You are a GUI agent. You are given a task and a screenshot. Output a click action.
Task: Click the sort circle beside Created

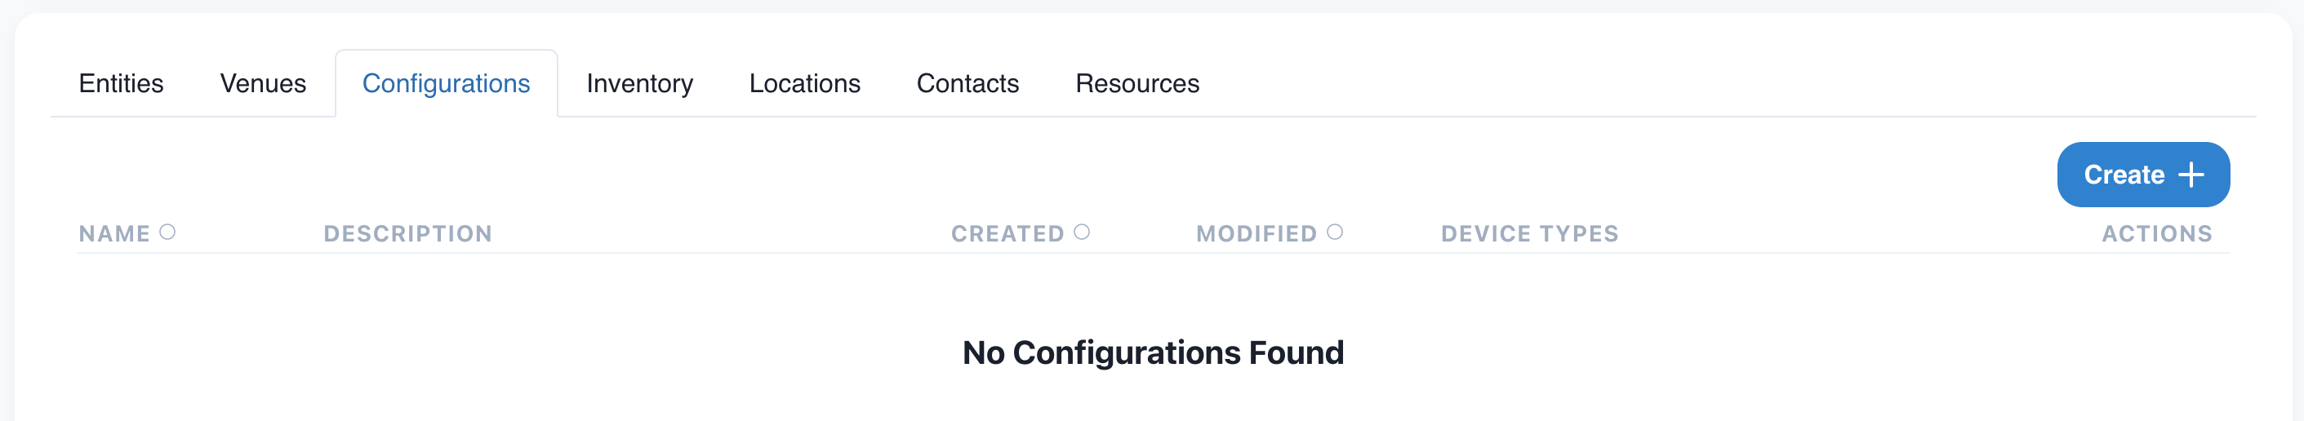1082,232
